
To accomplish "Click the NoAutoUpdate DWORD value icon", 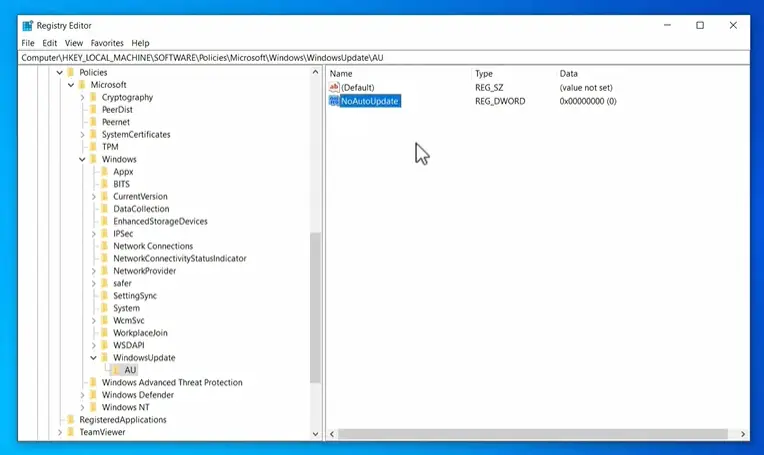I will coord(334,101).
